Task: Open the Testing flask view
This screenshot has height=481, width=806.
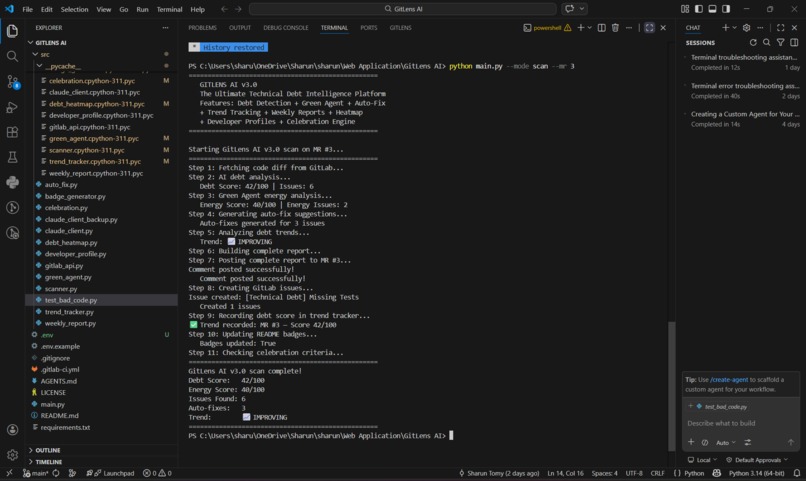Action: point(12,157)
